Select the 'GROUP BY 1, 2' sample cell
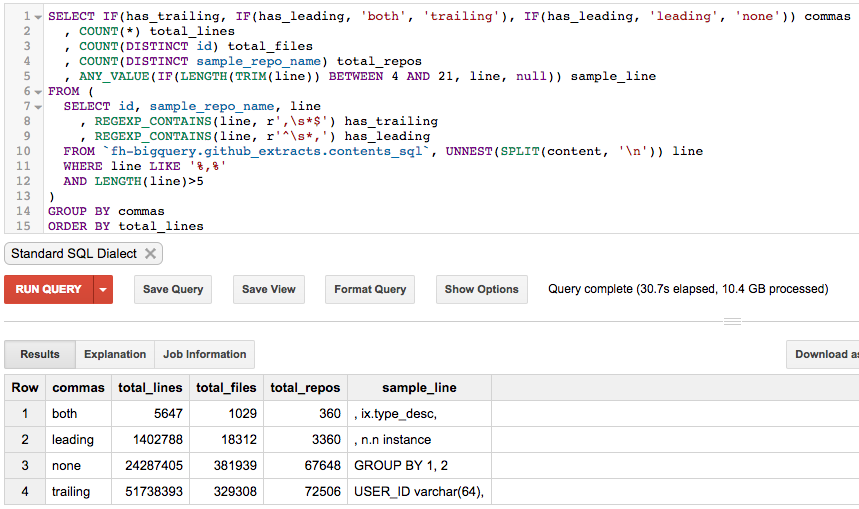The height and width of the screenshot is (509, 859). (x=401, y=465)
